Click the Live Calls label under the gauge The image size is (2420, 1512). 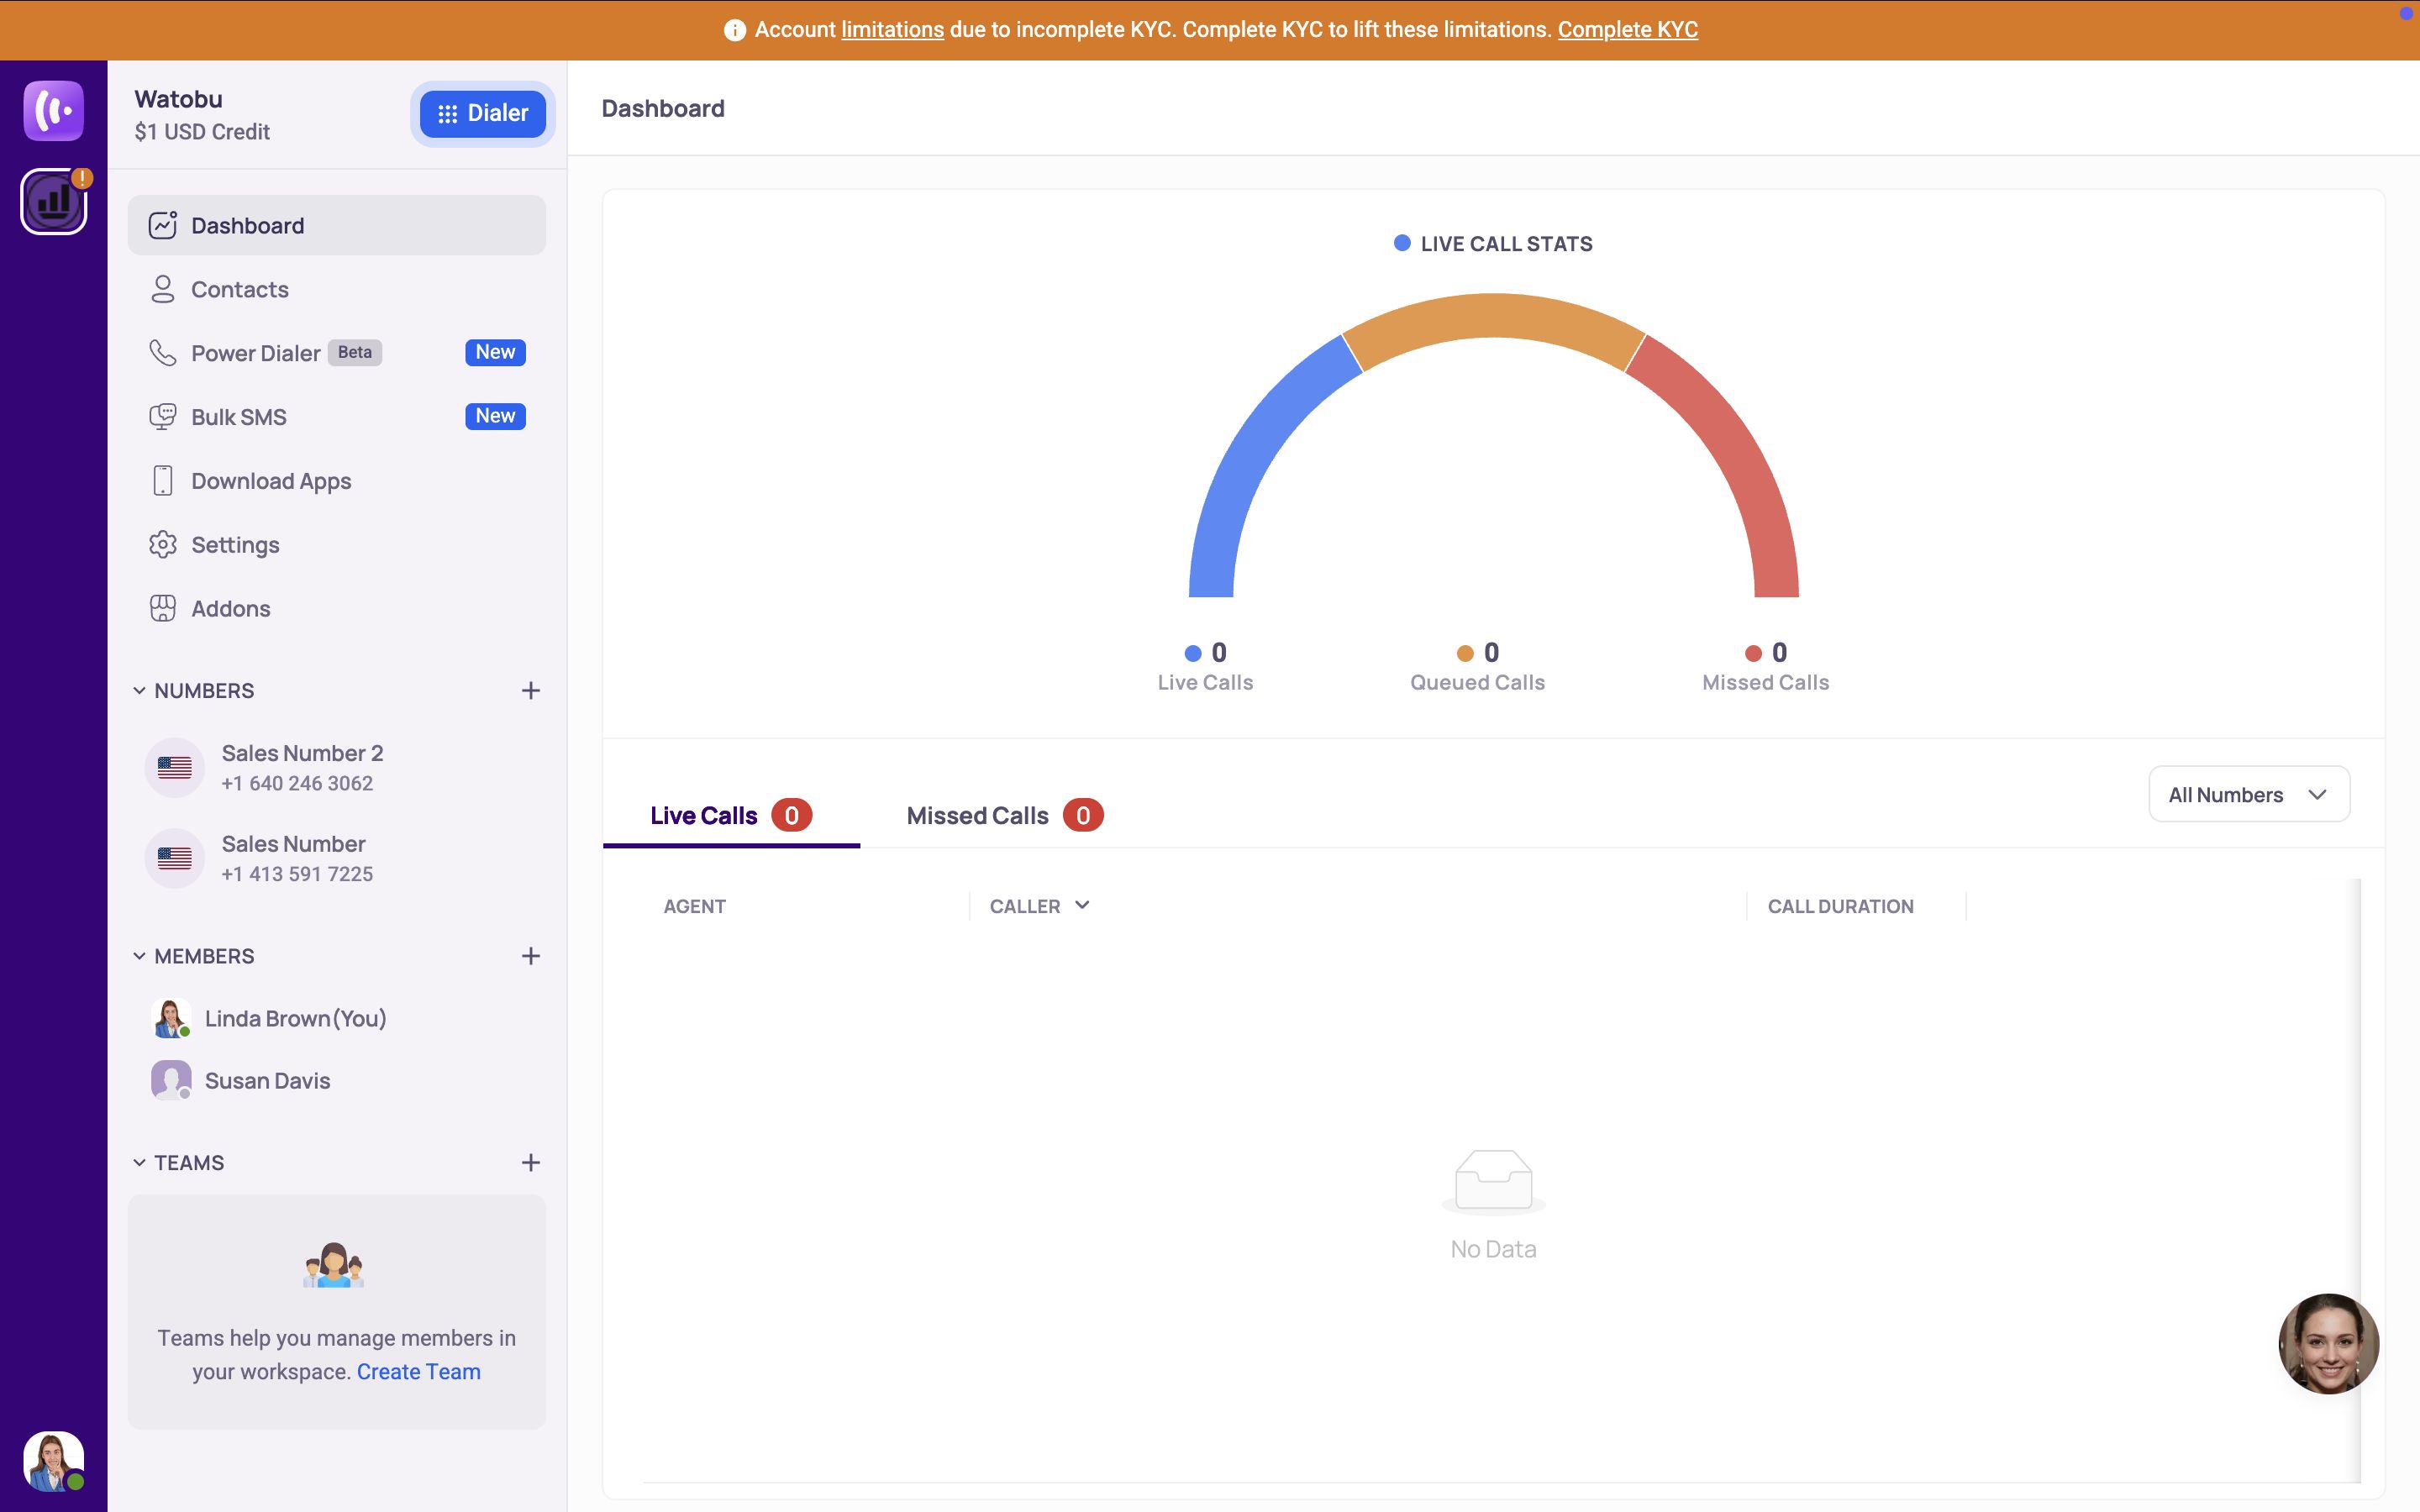pyautogui.click(x=1205, y=682)
